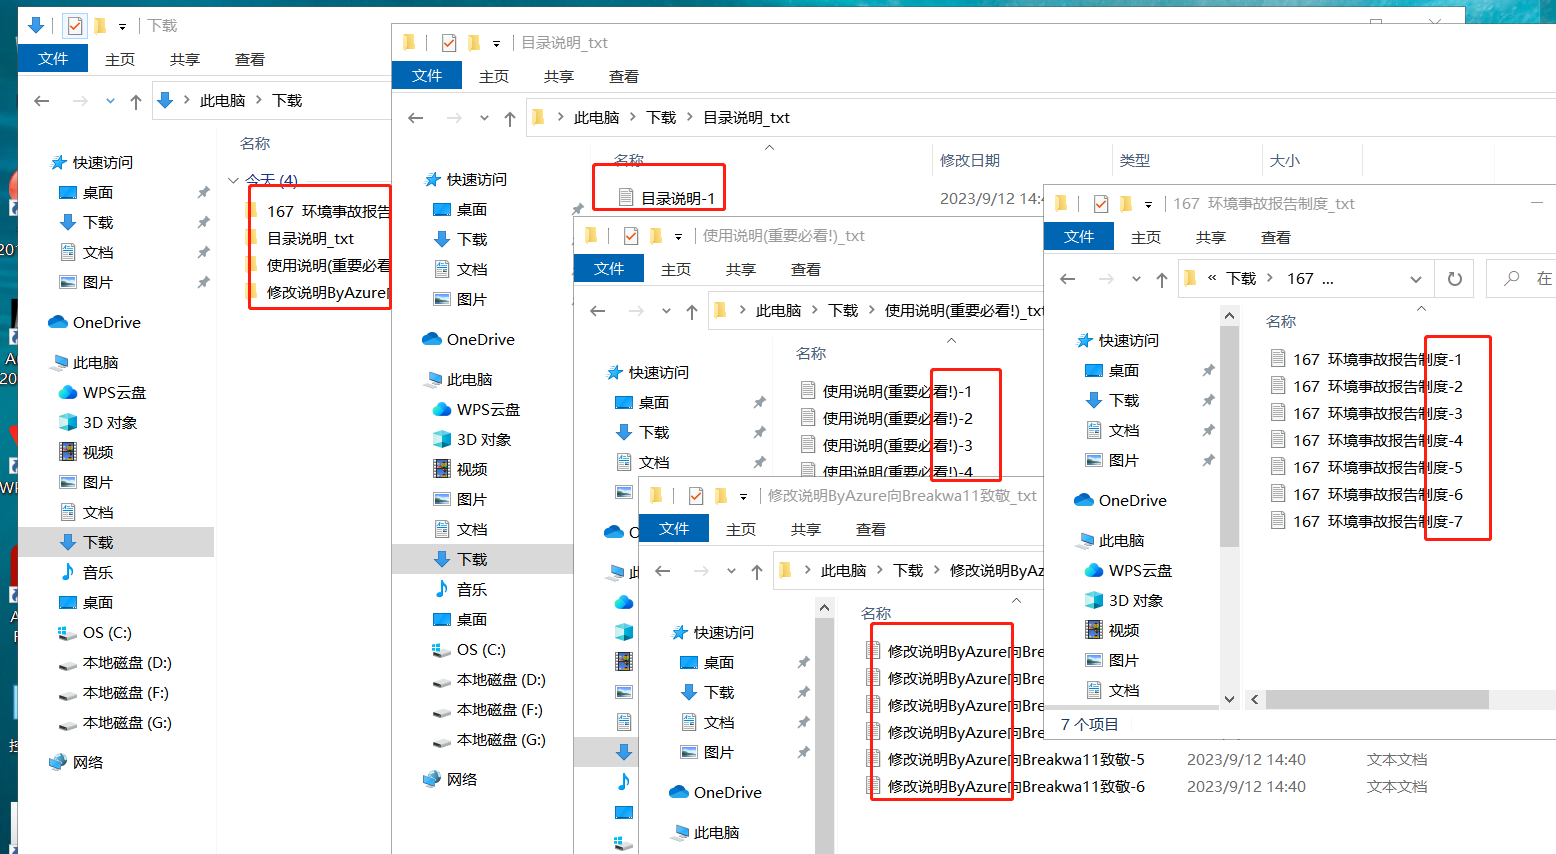The image size is (1556, 854).
Task: Open 查看 tab in the 下载 window
Action: (250, 59)
